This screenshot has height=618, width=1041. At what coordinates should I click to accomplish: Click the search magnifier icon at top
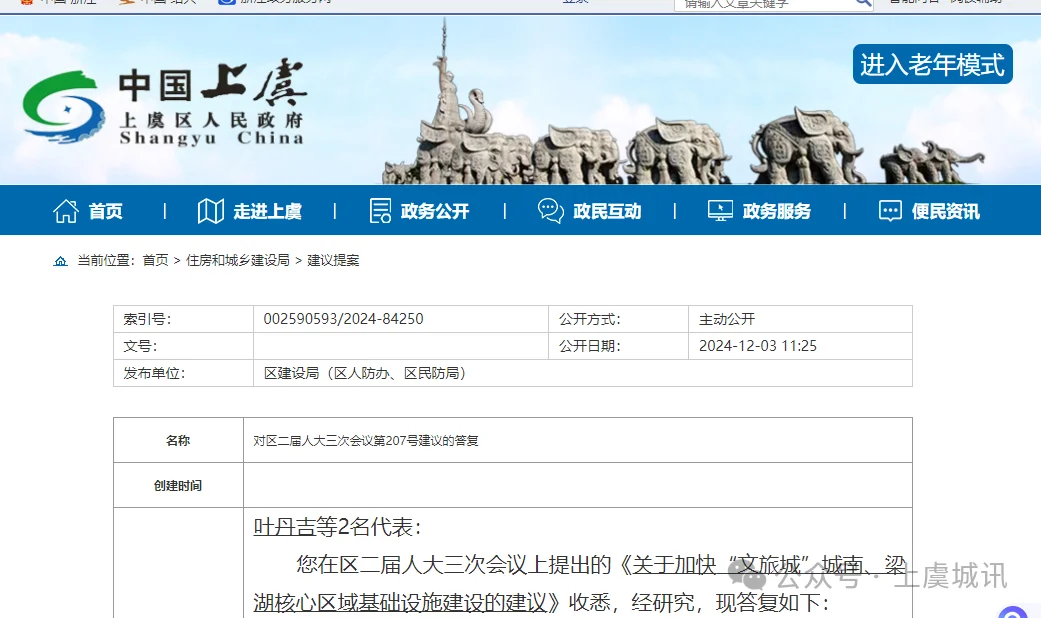point(862,3)
